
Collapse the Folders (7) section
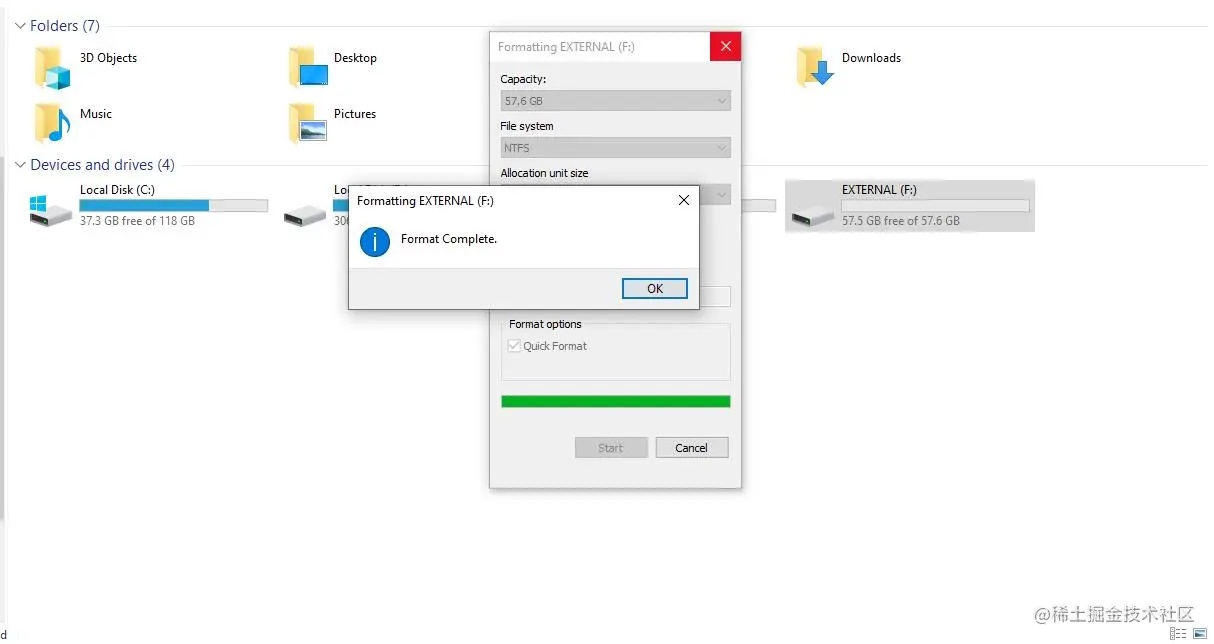click(20, 26)
